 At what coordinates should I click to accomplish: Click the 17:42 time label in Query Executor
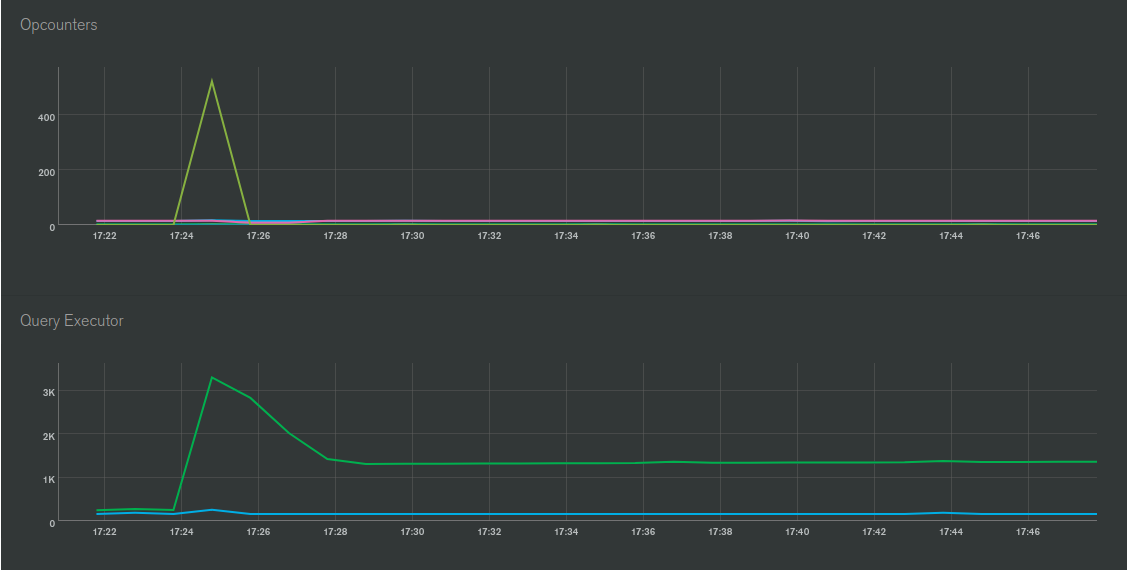(874, 532)
